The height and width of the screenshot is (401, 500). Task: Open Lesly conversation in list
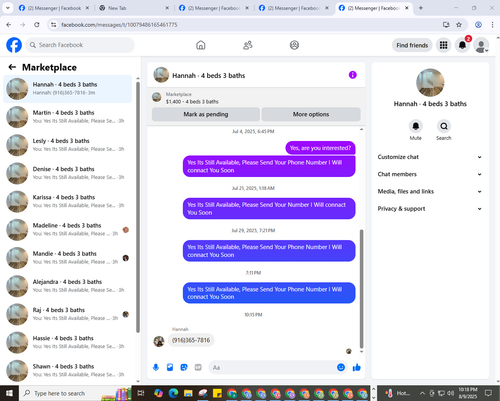[68, 145]
